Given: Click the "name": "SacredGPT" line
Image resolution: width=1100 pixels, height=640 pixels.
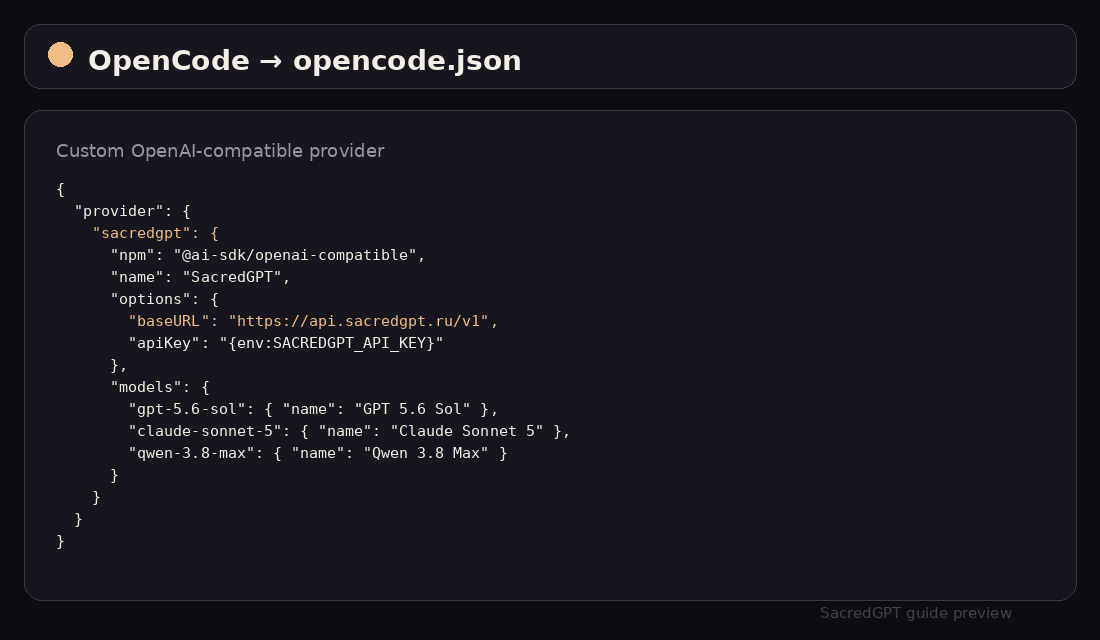Looking at the screenshot, I should 201,277.
